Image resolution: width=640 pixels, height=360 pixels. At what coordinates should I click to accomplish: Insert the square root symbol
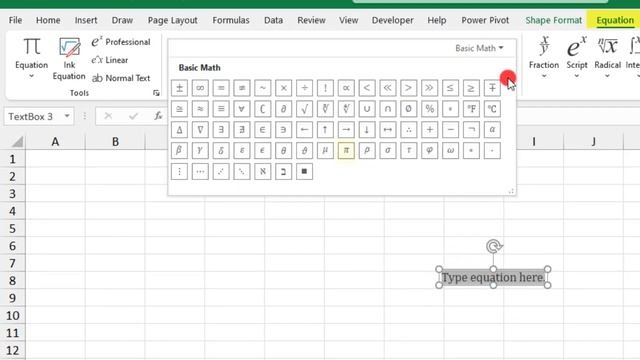pos(304,109)
